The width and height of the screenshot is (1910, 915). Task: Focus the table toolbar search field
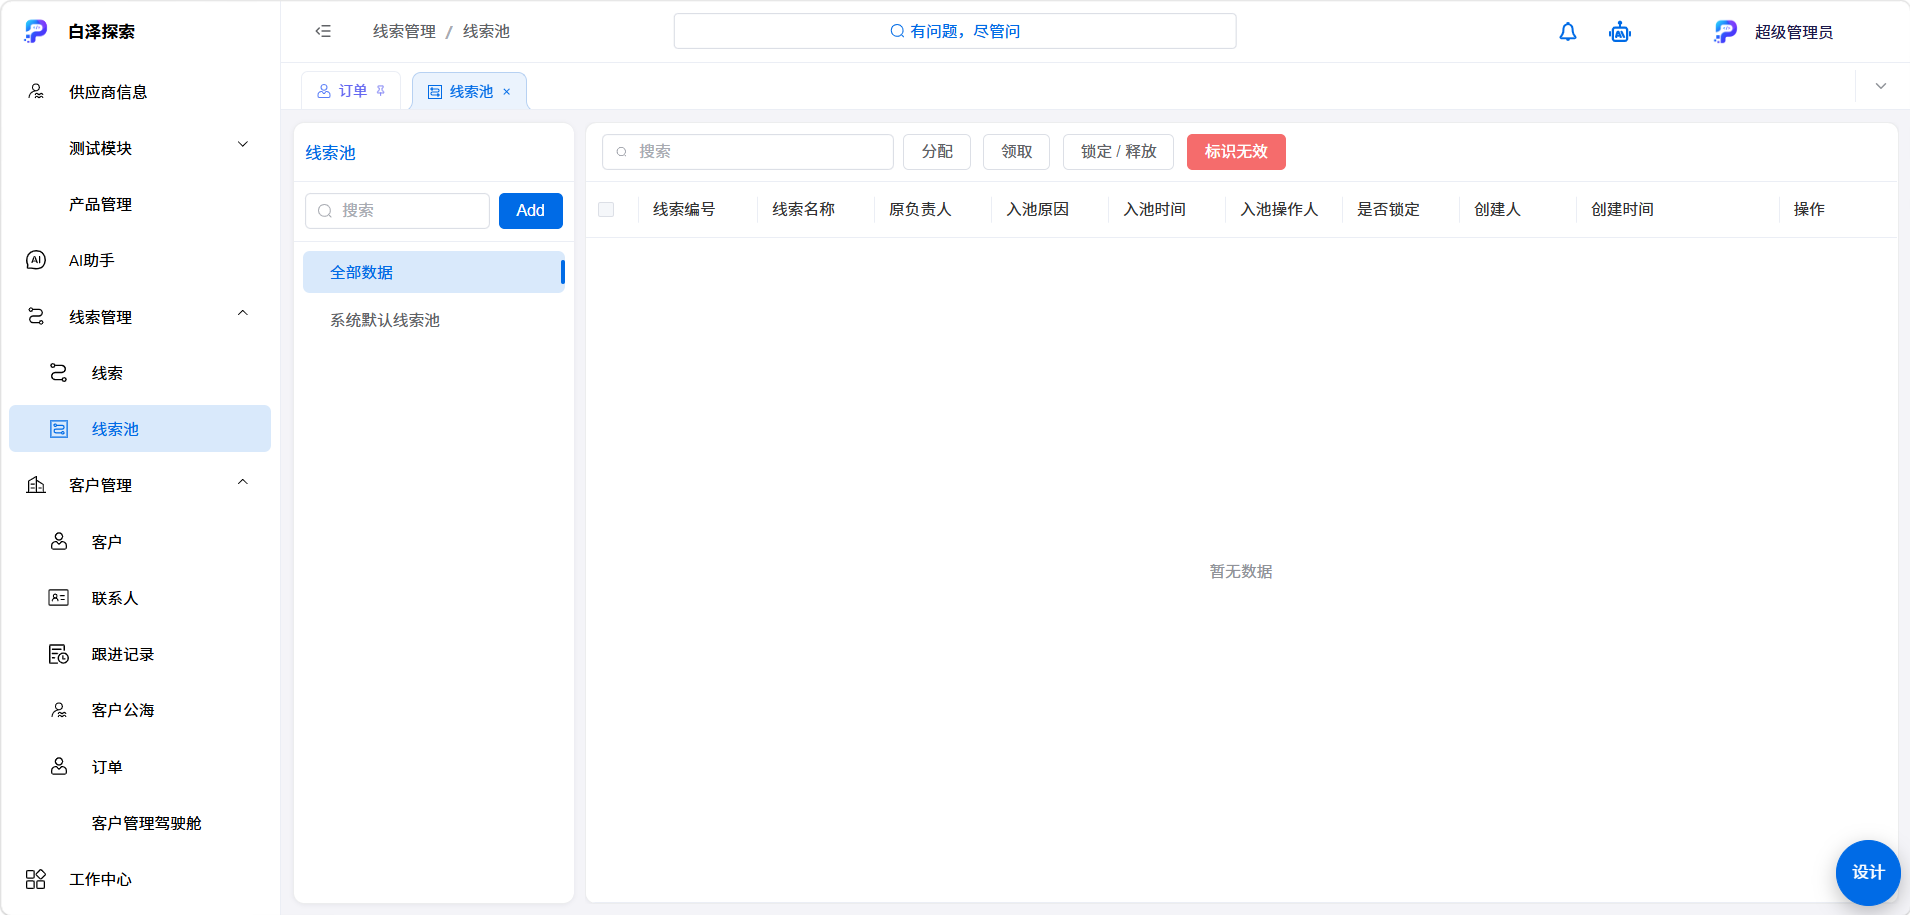pos(748,152)
